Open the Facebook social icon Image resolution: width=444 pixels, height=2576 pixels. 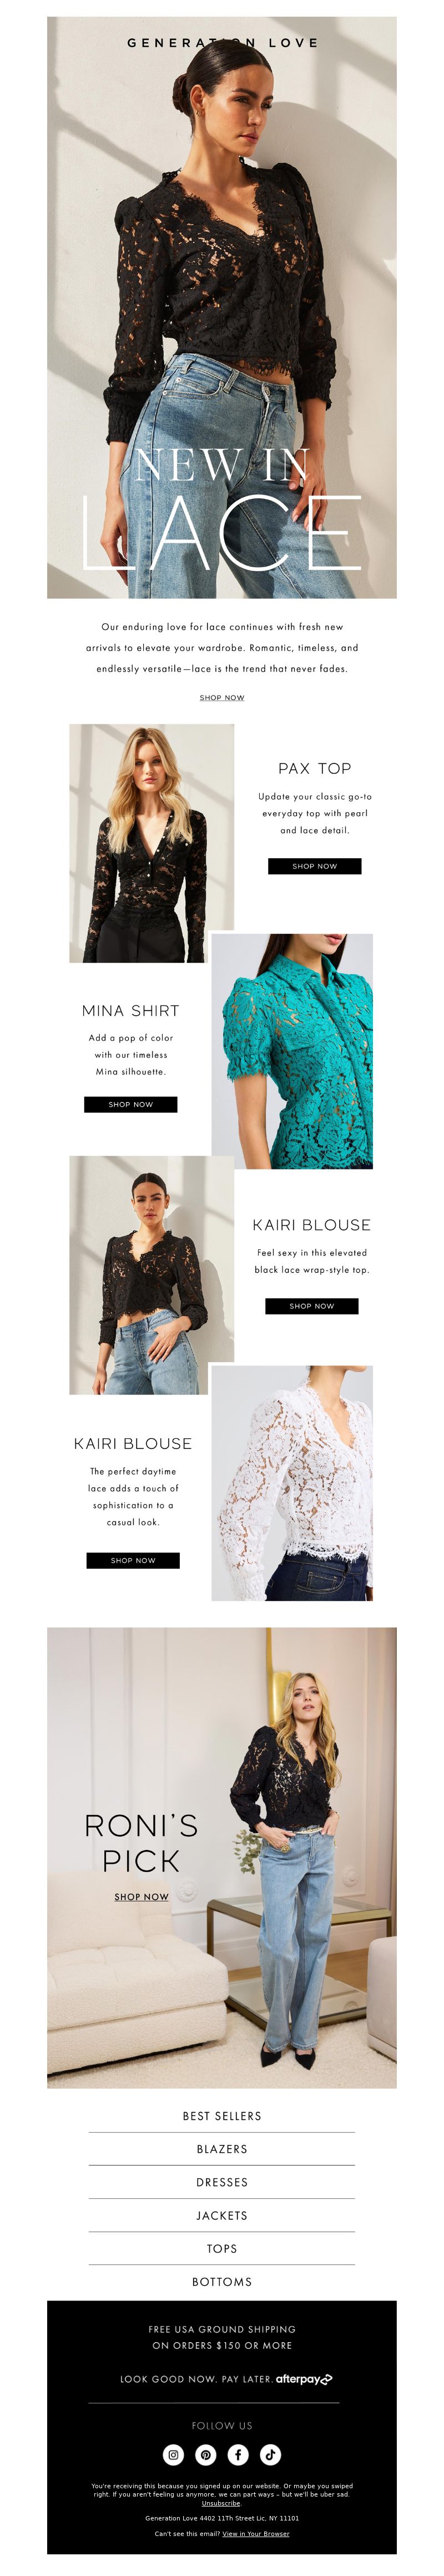[238, 2454]
